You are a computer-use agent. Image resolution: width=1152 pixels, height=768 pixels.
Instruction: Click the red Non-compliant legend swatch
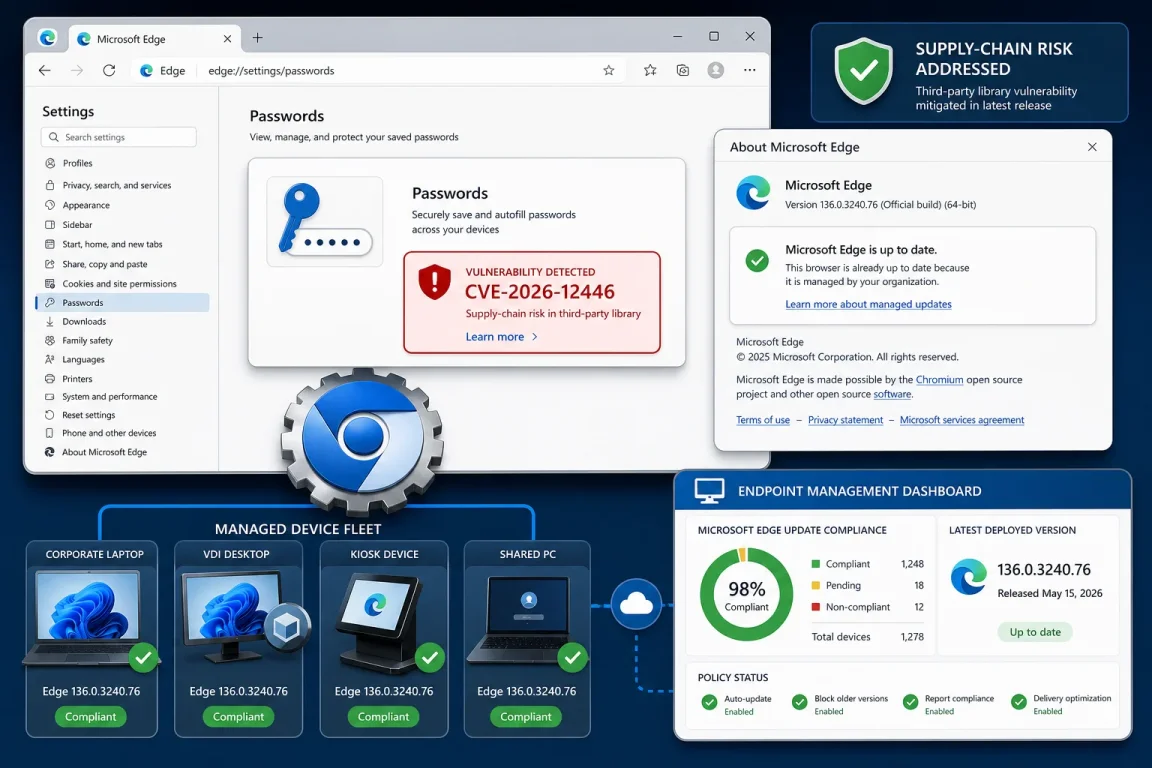[816, 607]
